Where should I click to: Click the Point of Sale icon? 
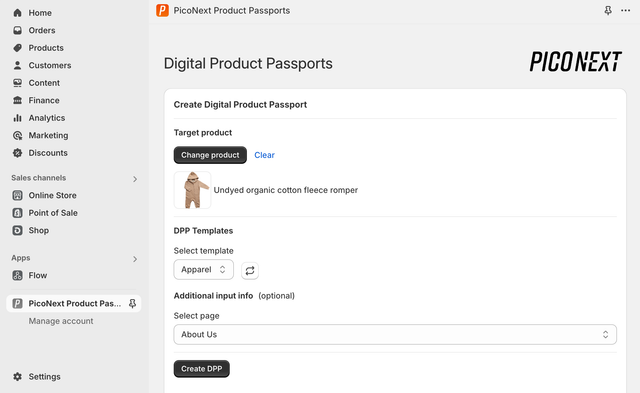[x=17, y=213]
